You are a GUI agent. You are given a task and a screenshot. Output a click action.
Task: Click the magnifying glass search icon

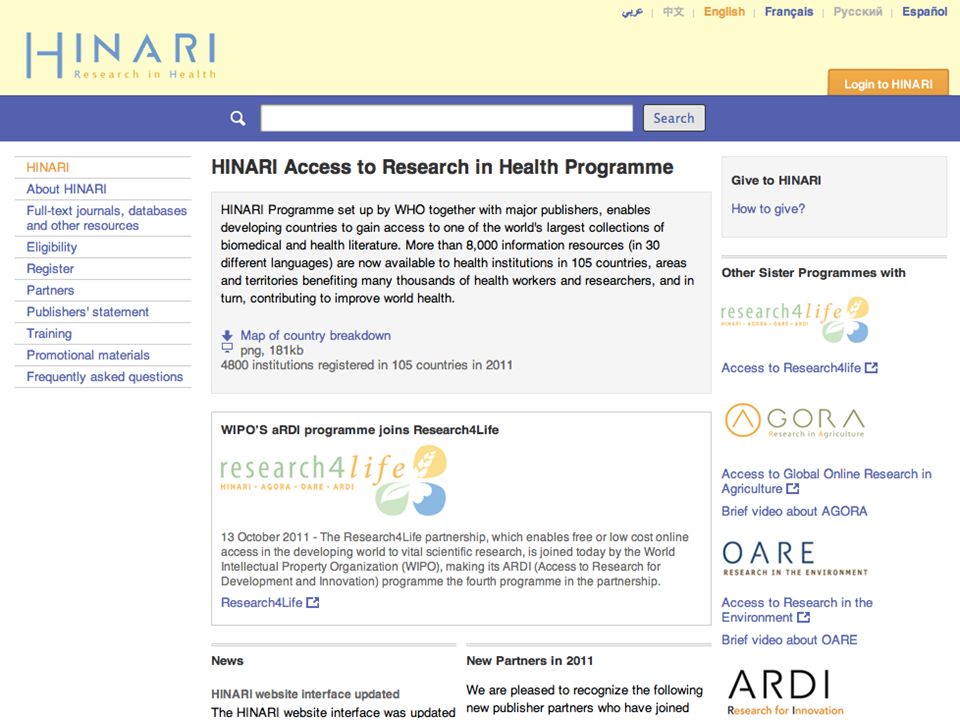[238, 118]
